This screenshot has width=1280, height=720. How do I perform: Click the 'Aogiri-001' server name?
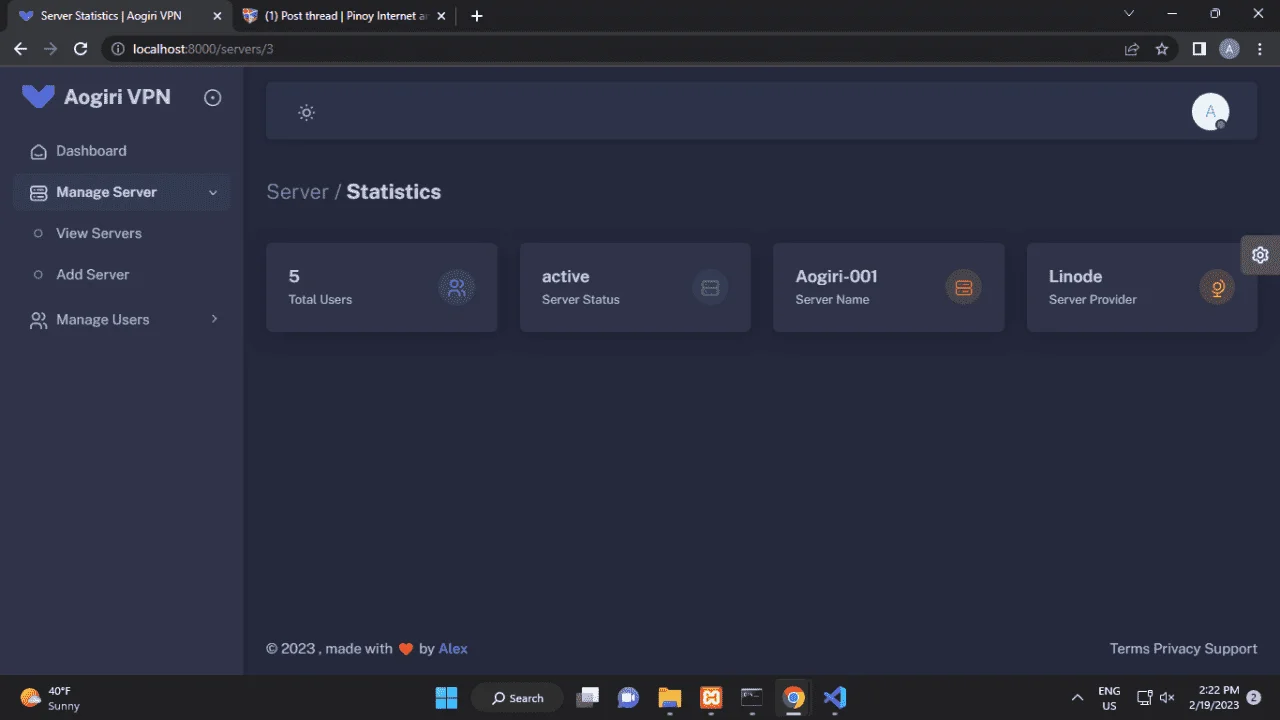tap(836, 276)
